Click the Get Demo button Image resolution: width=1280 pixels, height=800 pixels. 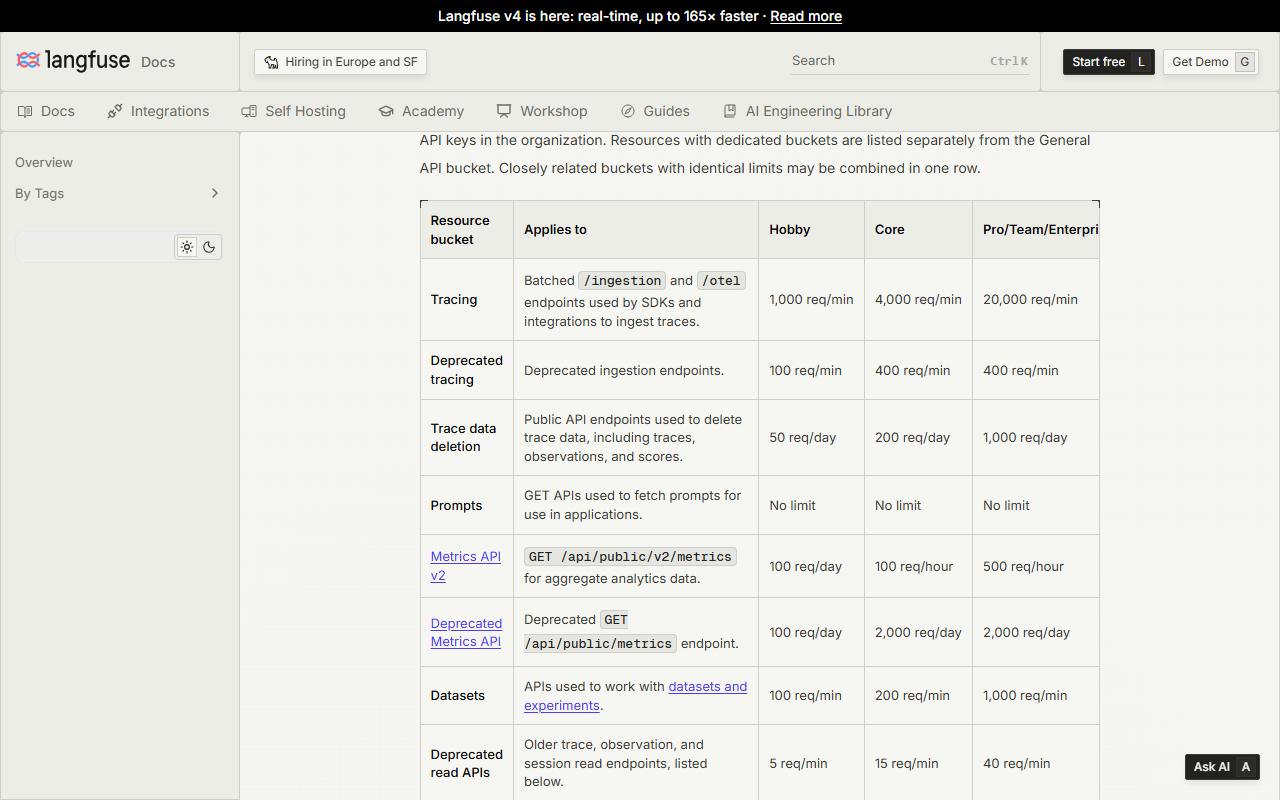[x=1211, y=62]
